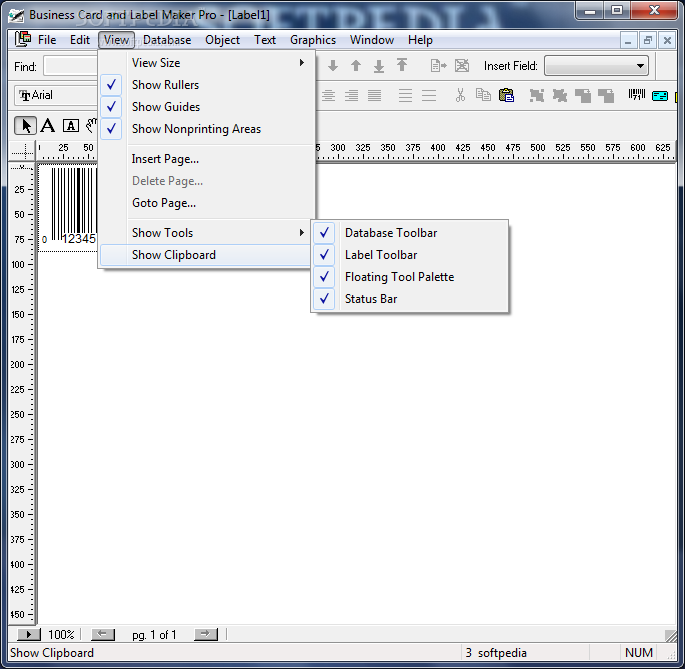
Task: Expand the View Size submenu
Action: pyautogui.click(x=206, y=63)
